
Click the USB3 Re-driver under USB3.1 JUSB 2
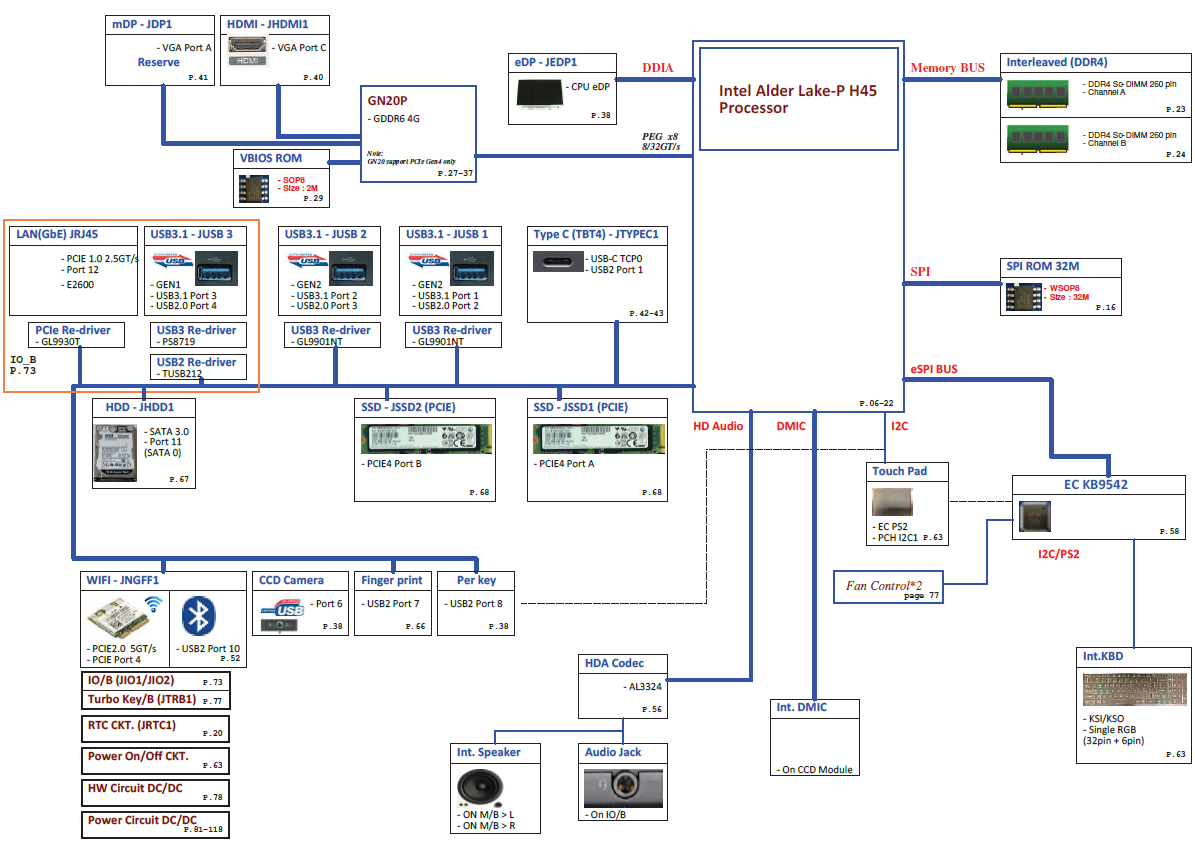(x=332, y=335)
